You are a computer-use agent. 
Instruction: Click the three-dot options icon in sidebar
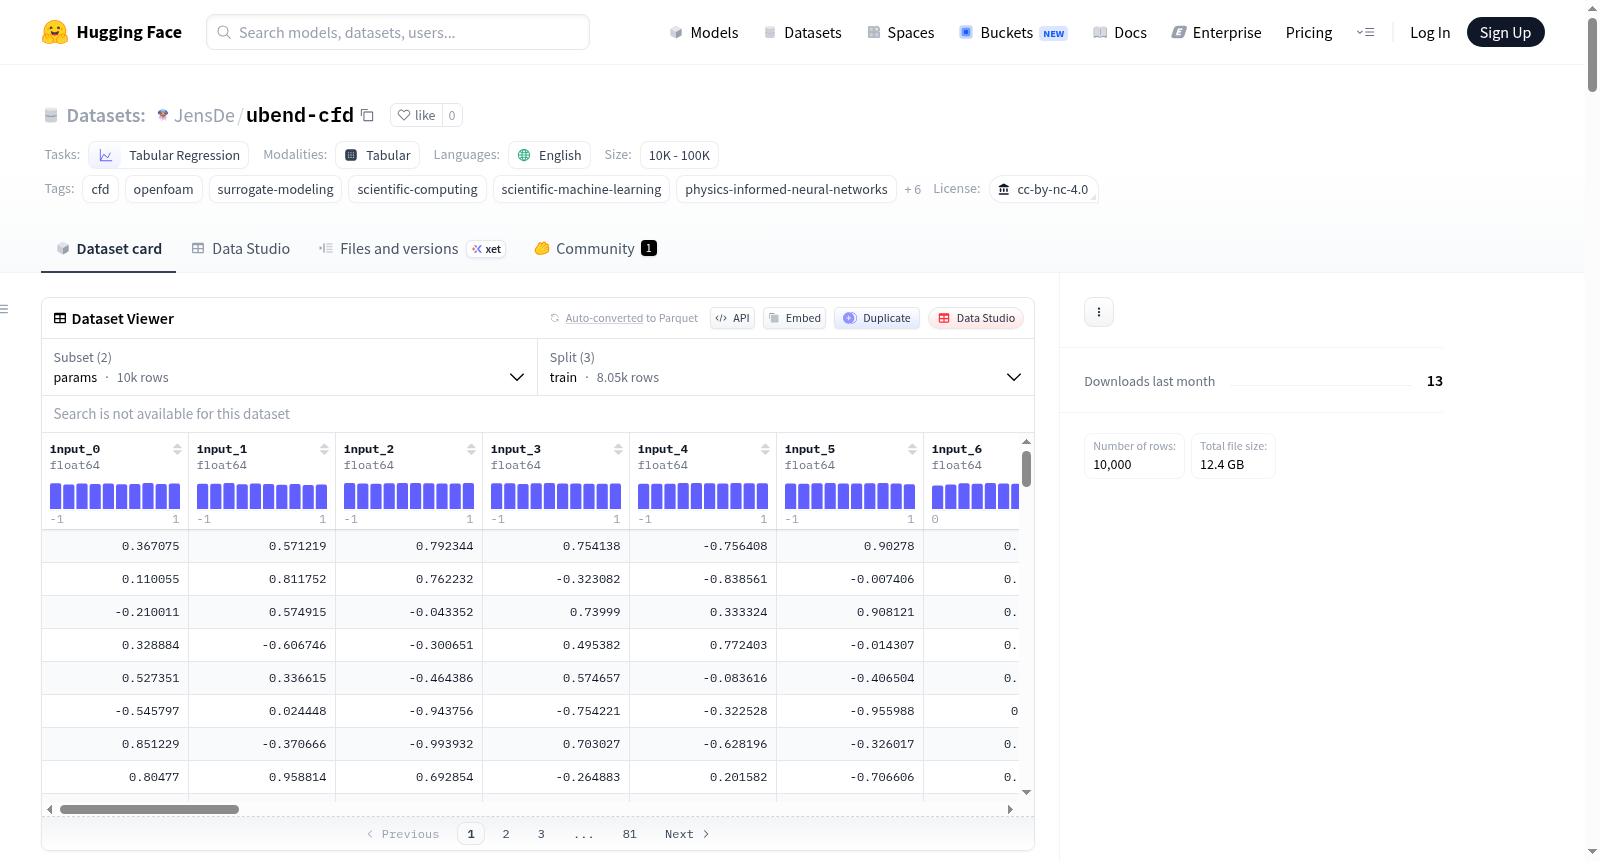[x=1099, y=312]
